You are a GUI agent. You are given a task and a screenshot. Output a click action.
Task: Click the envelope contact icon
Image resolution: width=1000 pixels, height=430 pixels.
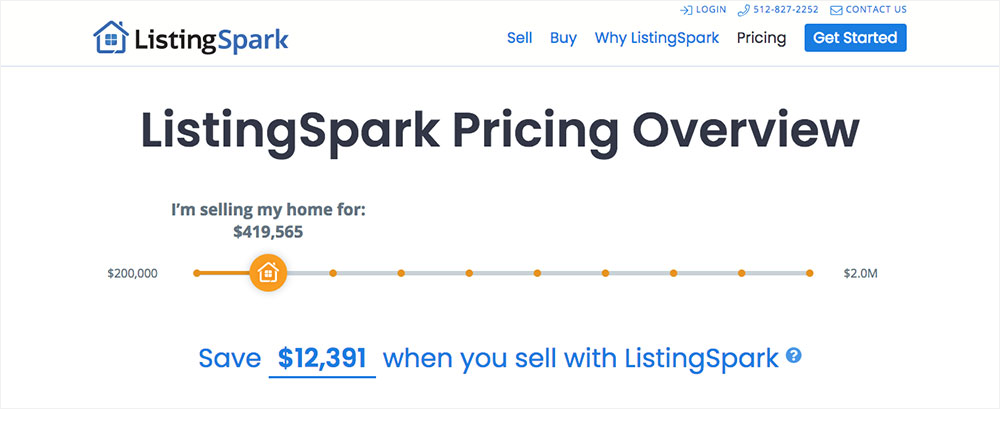pyautogui.click(x=836, y=10)
